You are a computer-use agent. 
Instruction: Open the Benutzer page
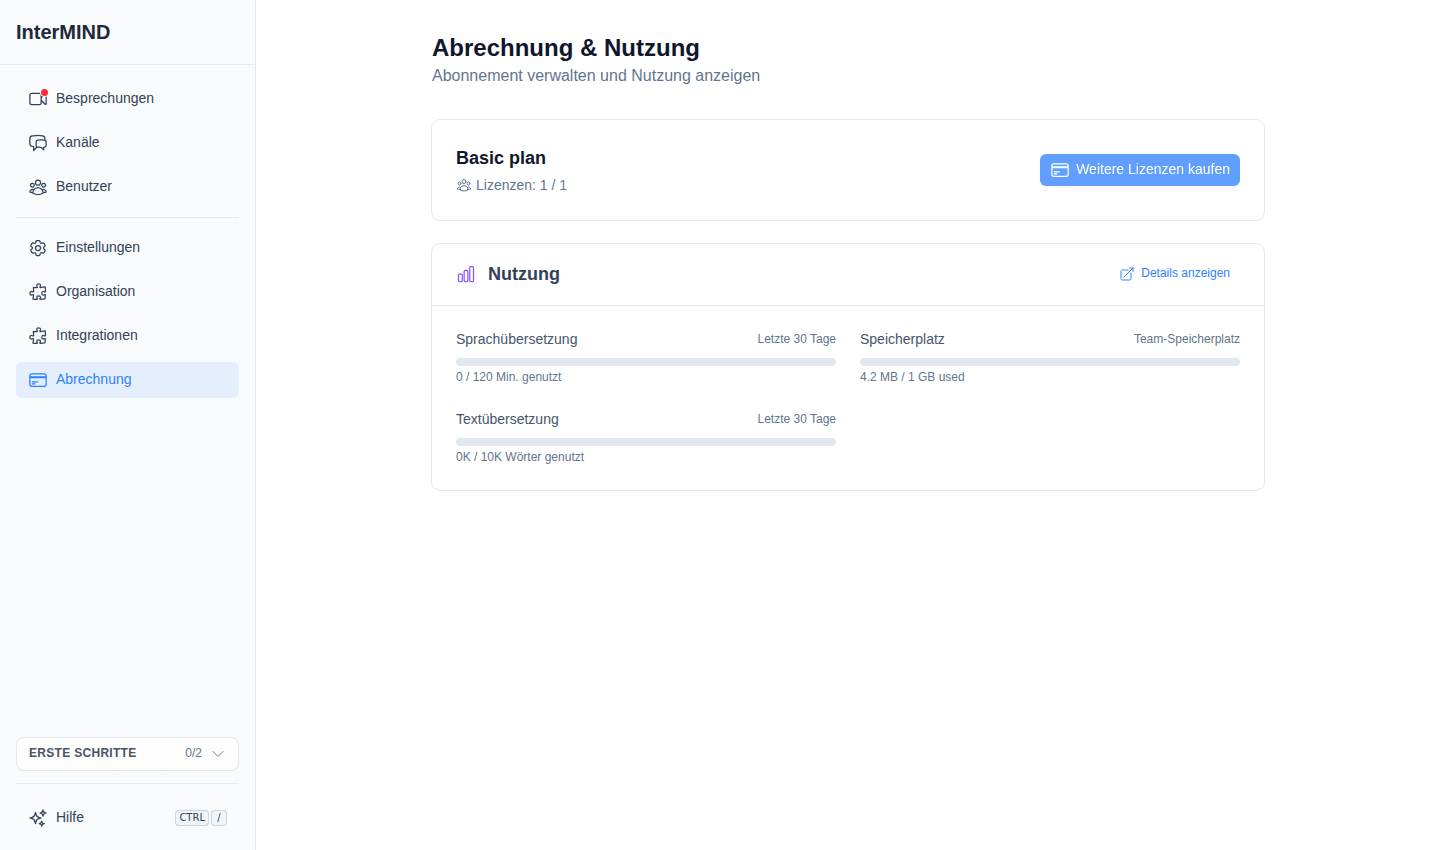pyautogui.click(x=127, y=186)
